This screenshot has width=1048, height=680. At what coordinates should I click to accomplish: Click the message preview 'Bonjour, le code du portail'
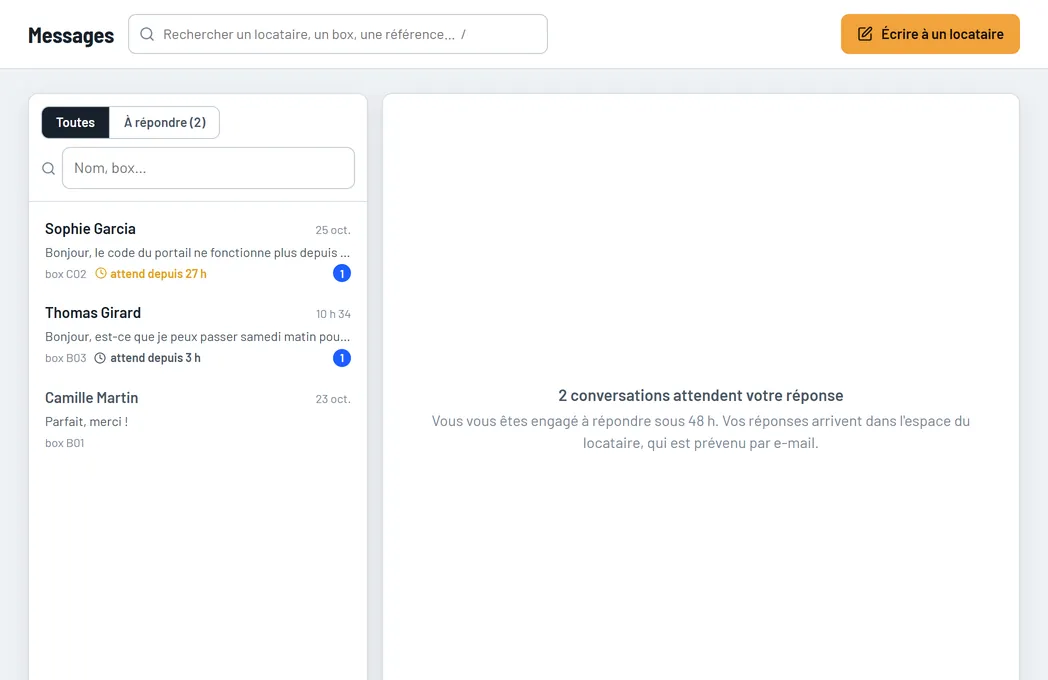197,253
